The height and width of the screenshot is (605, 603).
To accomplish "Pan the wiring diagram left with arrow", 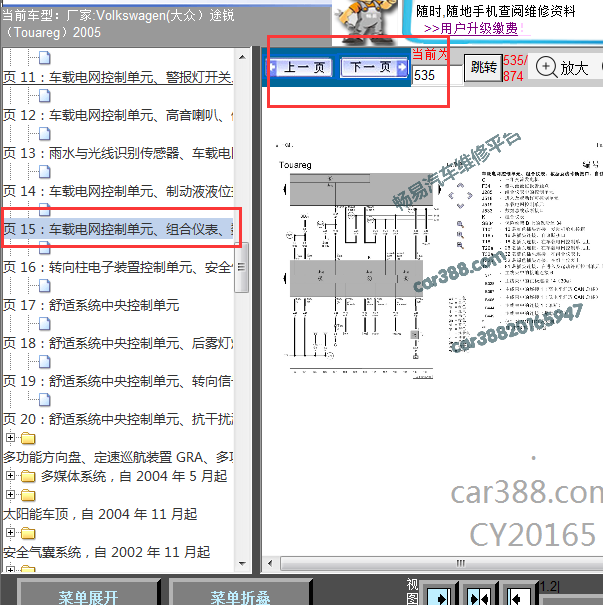I will tap(450, 195).
